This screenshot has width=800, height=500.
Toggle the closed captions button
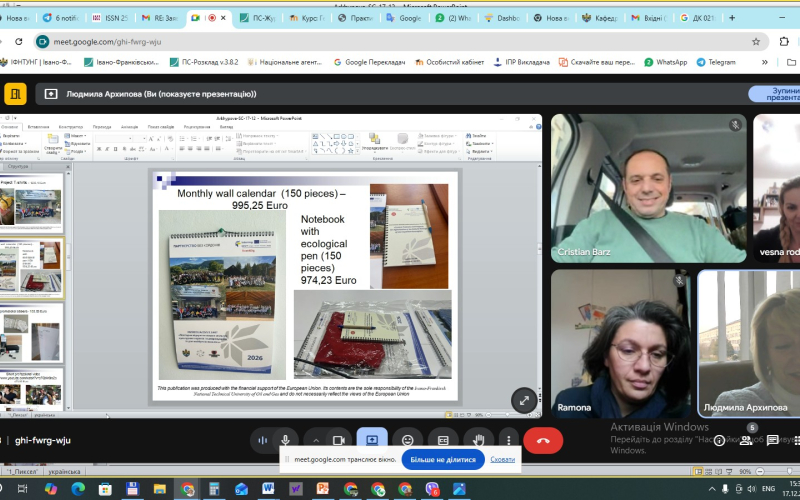(x=443, y=440)
